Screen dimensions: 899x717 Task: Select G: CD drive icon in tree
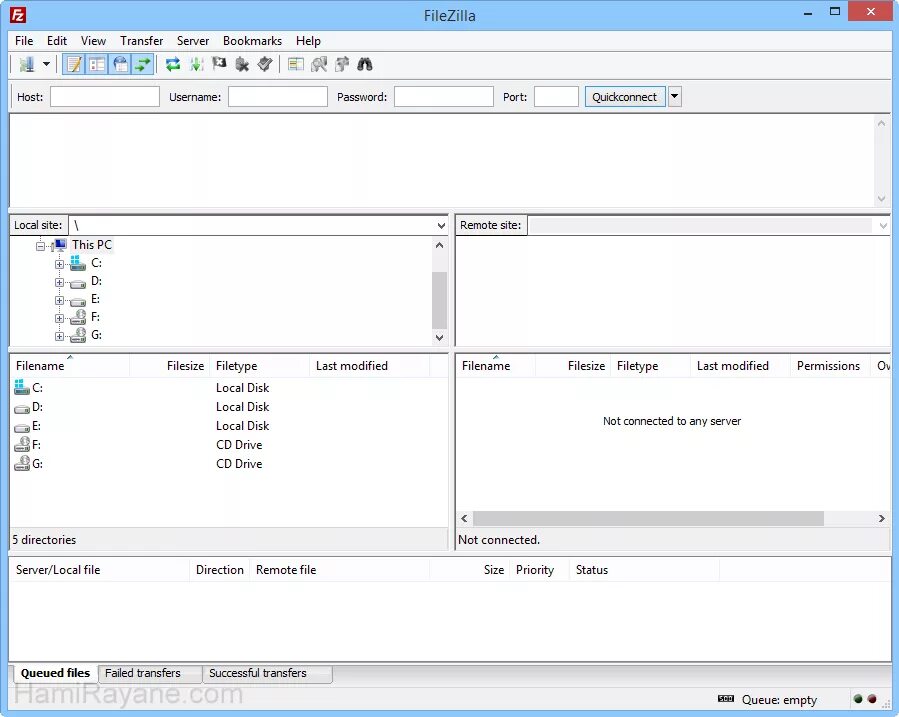coord(77,335)
